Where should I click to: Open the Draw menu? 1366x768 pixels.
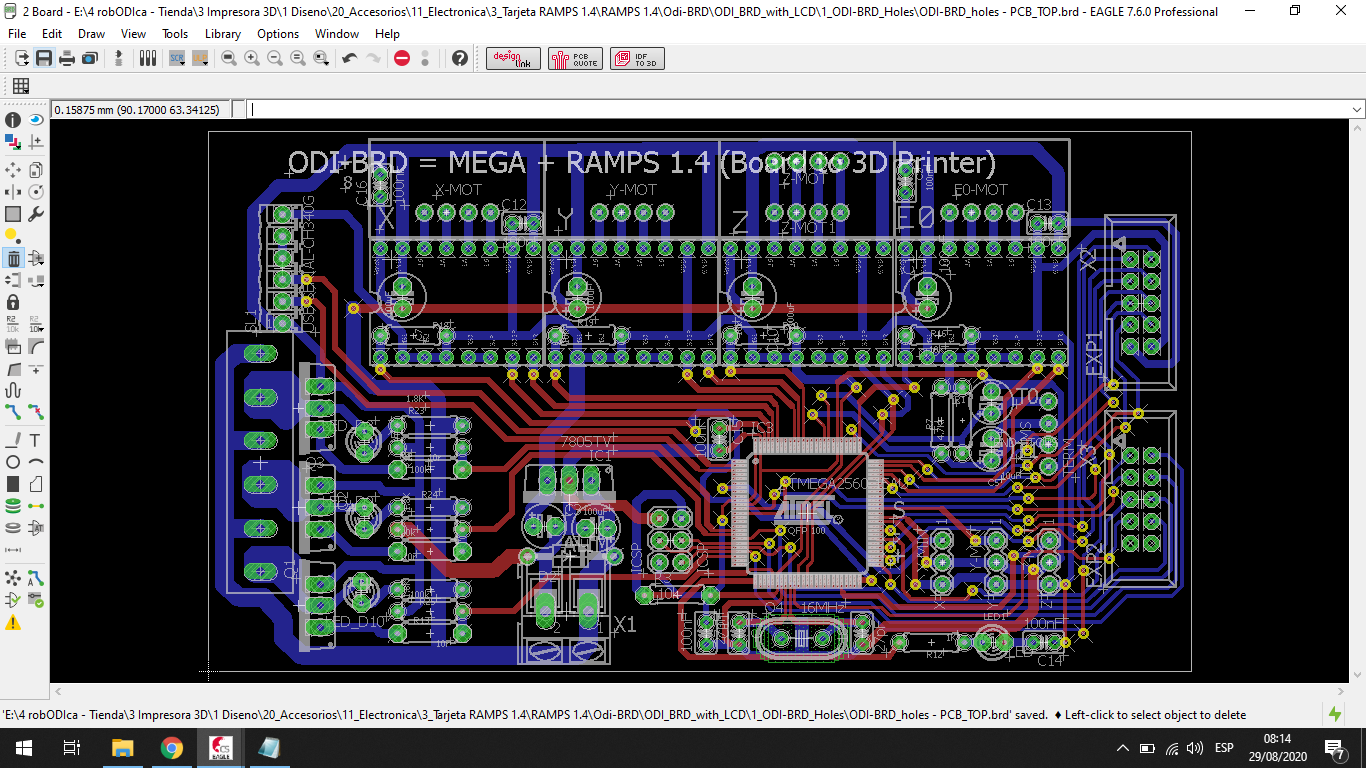point(91,33)
